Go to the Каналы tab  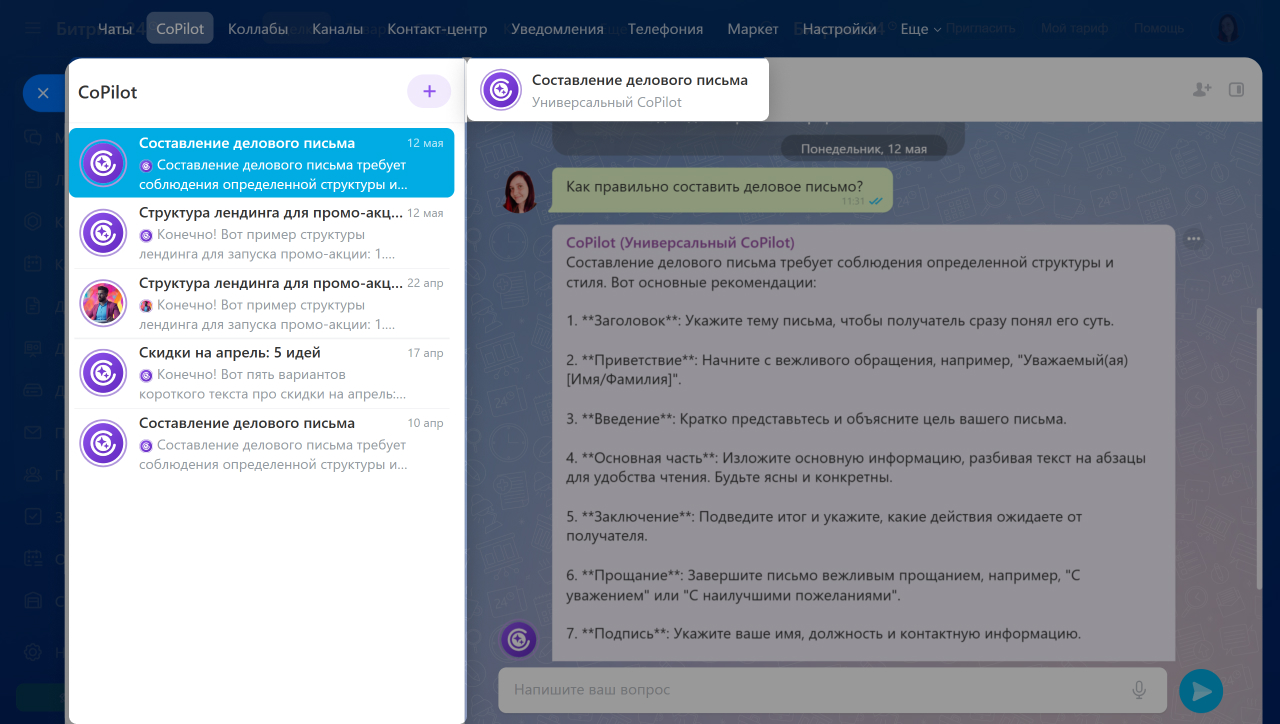[x=338, y=29]
